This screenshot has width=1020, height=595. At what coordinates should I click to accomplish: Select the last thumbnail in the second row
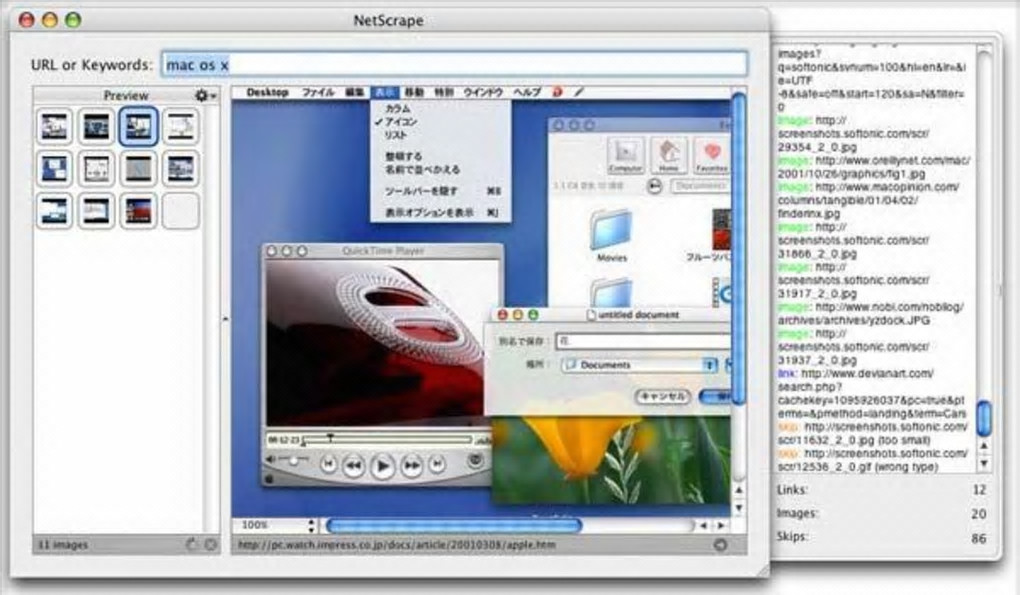(x=181, y=168)
